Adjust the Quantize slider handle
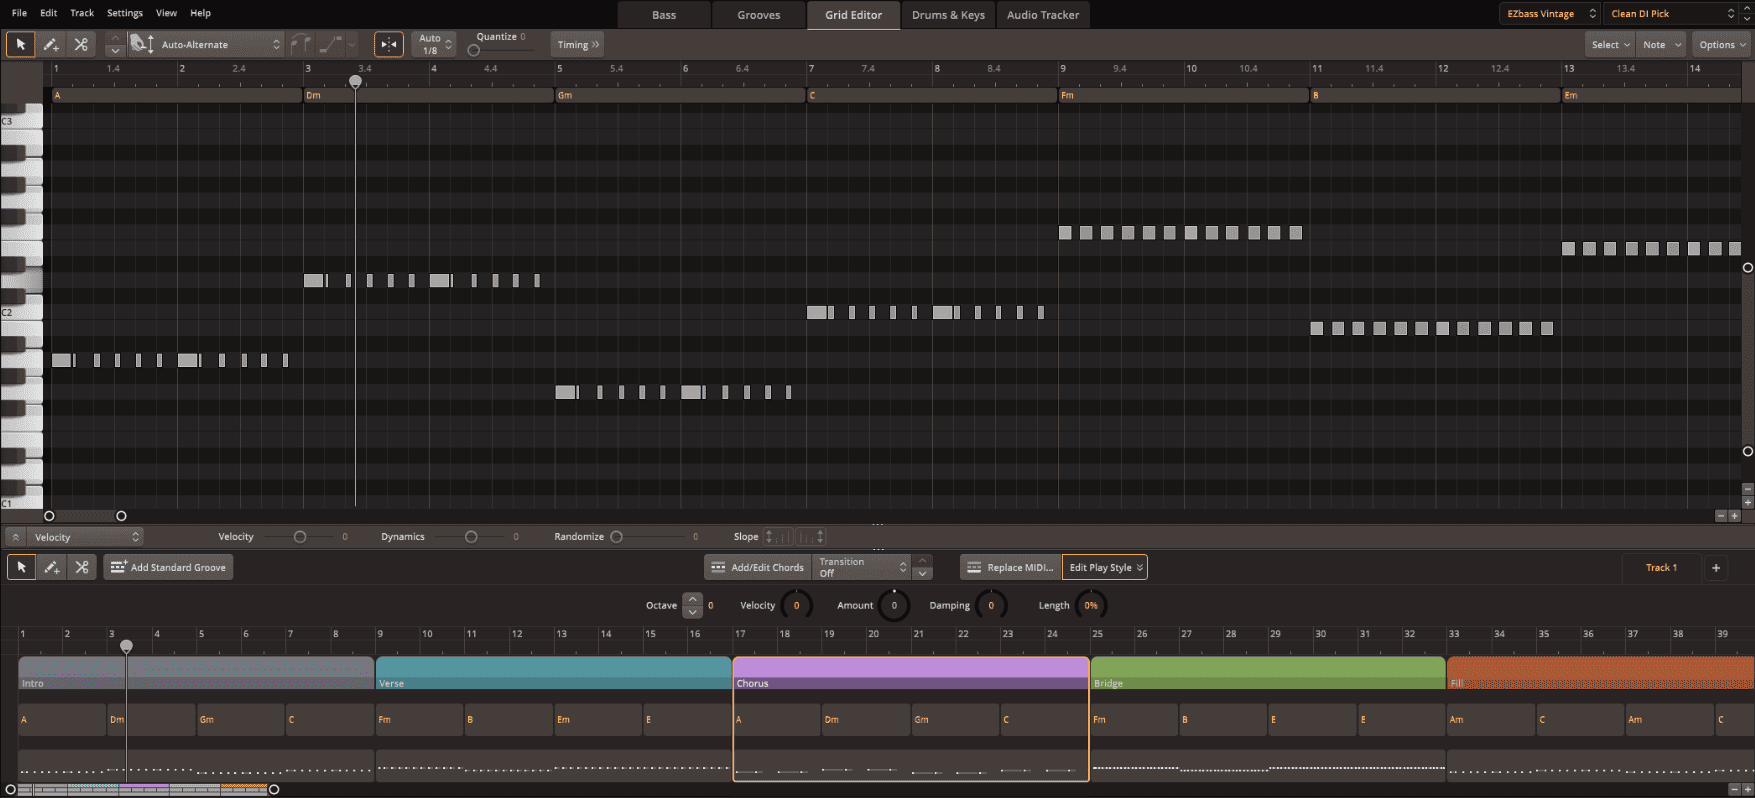 tap(474, 50)
